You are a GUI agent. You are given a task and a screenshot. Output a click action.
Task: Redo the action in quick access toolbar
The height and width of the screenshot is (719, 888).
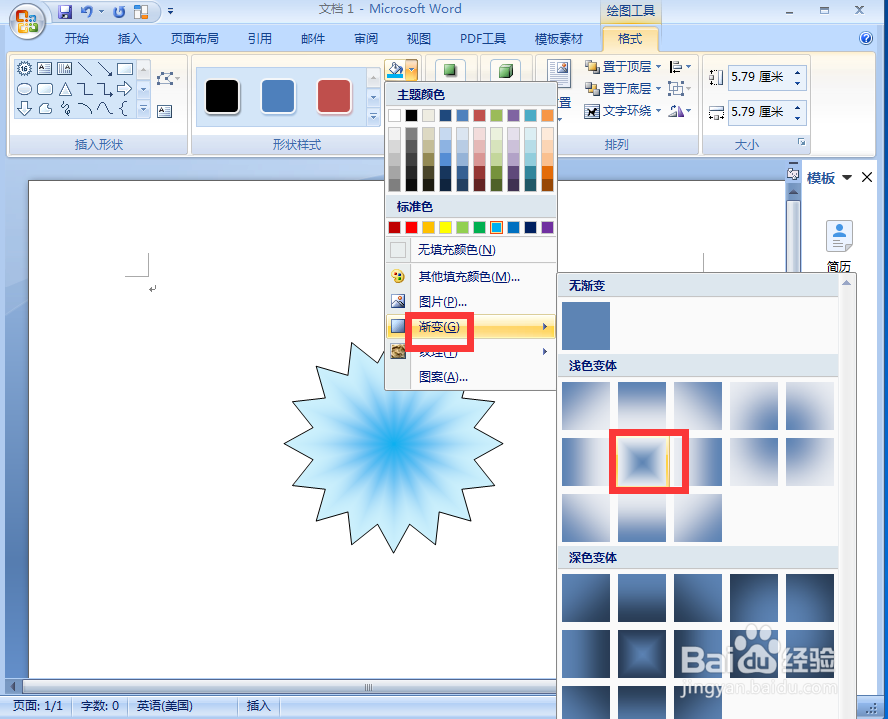pos(119,11)
